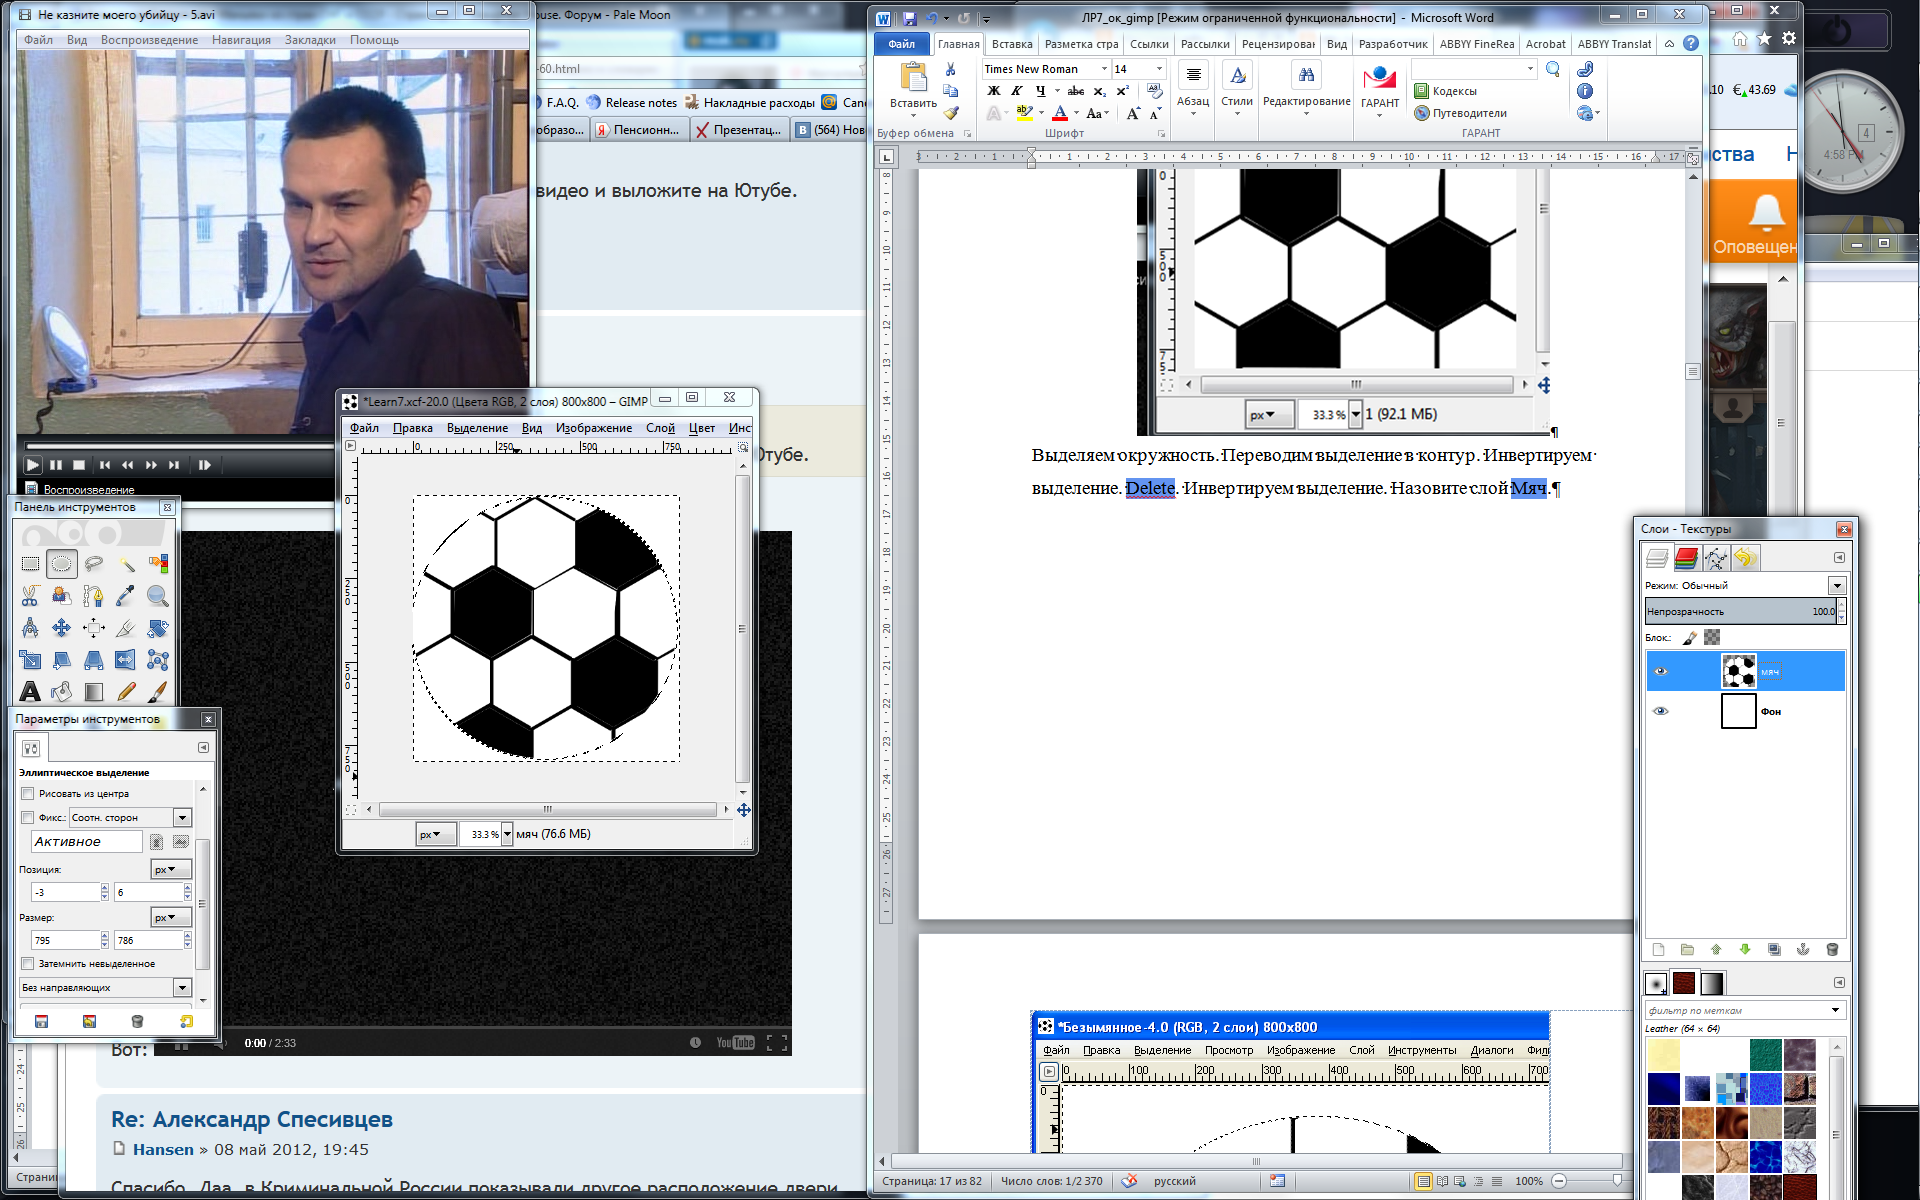
Task: Activate the Select by Color tool
Action: pyautogui.click(x=158, y=564)
